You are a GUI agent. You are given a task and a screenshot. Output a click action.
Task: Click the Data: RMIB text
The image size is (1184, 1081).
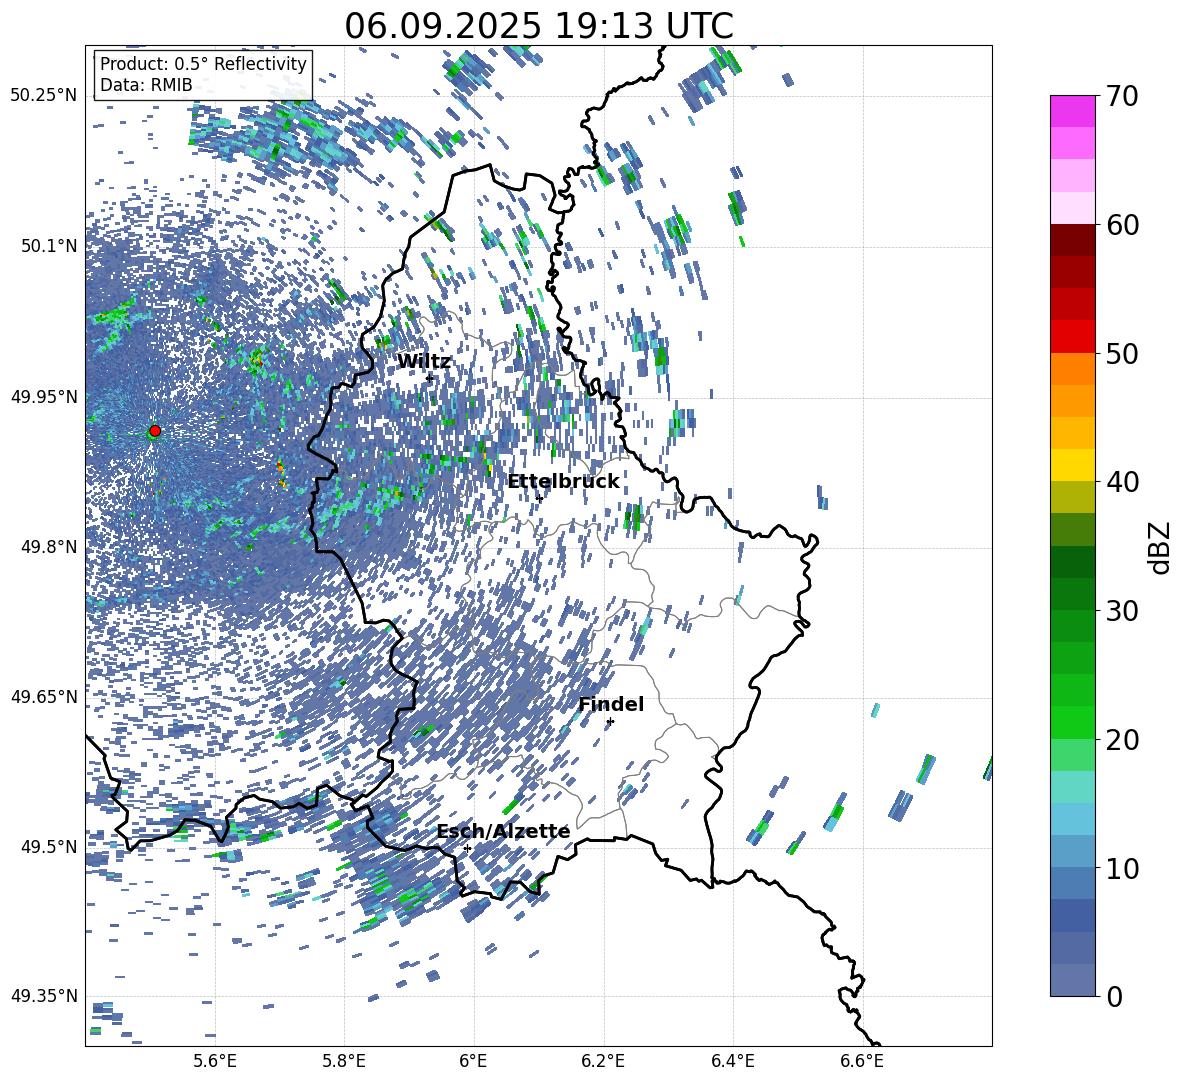pos(146,85)
